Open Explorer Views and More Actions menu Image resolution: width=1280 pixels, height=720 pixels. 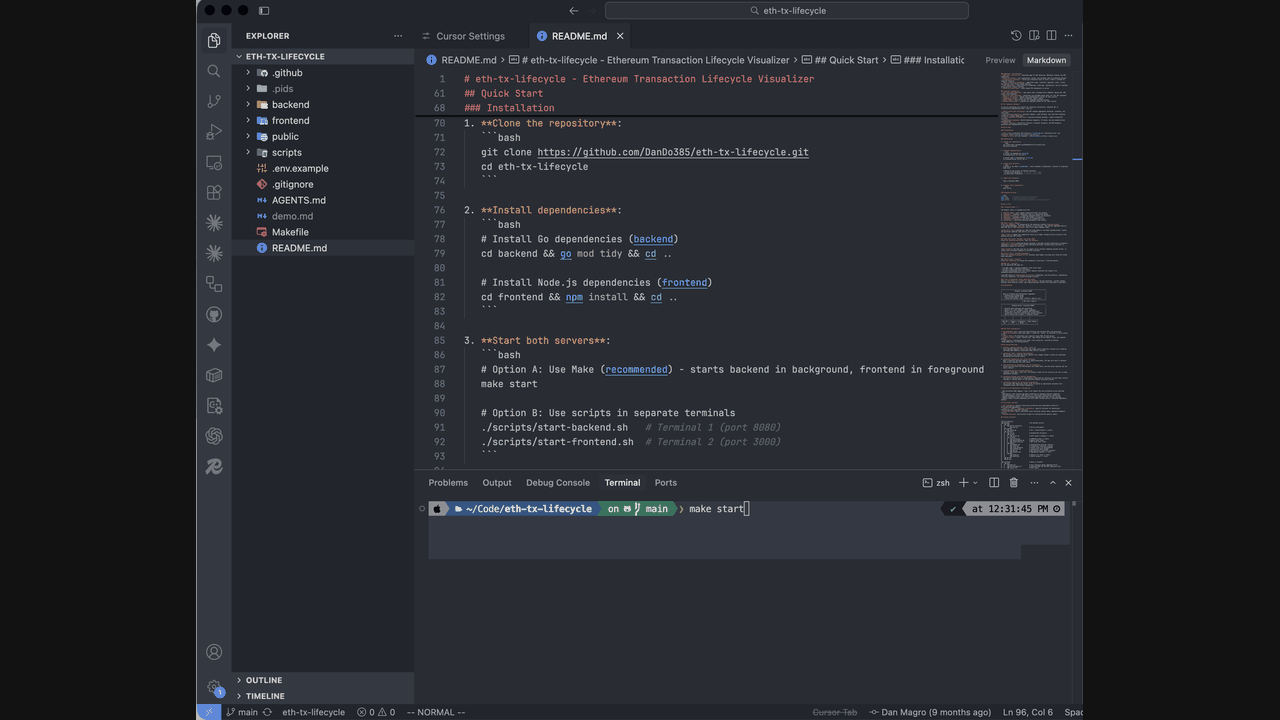click(x=398, y=36)
